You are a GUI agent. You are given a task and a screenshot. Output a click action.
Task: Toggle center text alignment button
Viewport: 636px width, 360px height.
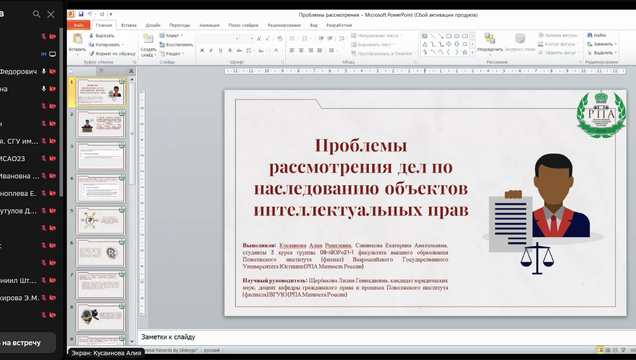pyautogui.click(x=301, y=50)
